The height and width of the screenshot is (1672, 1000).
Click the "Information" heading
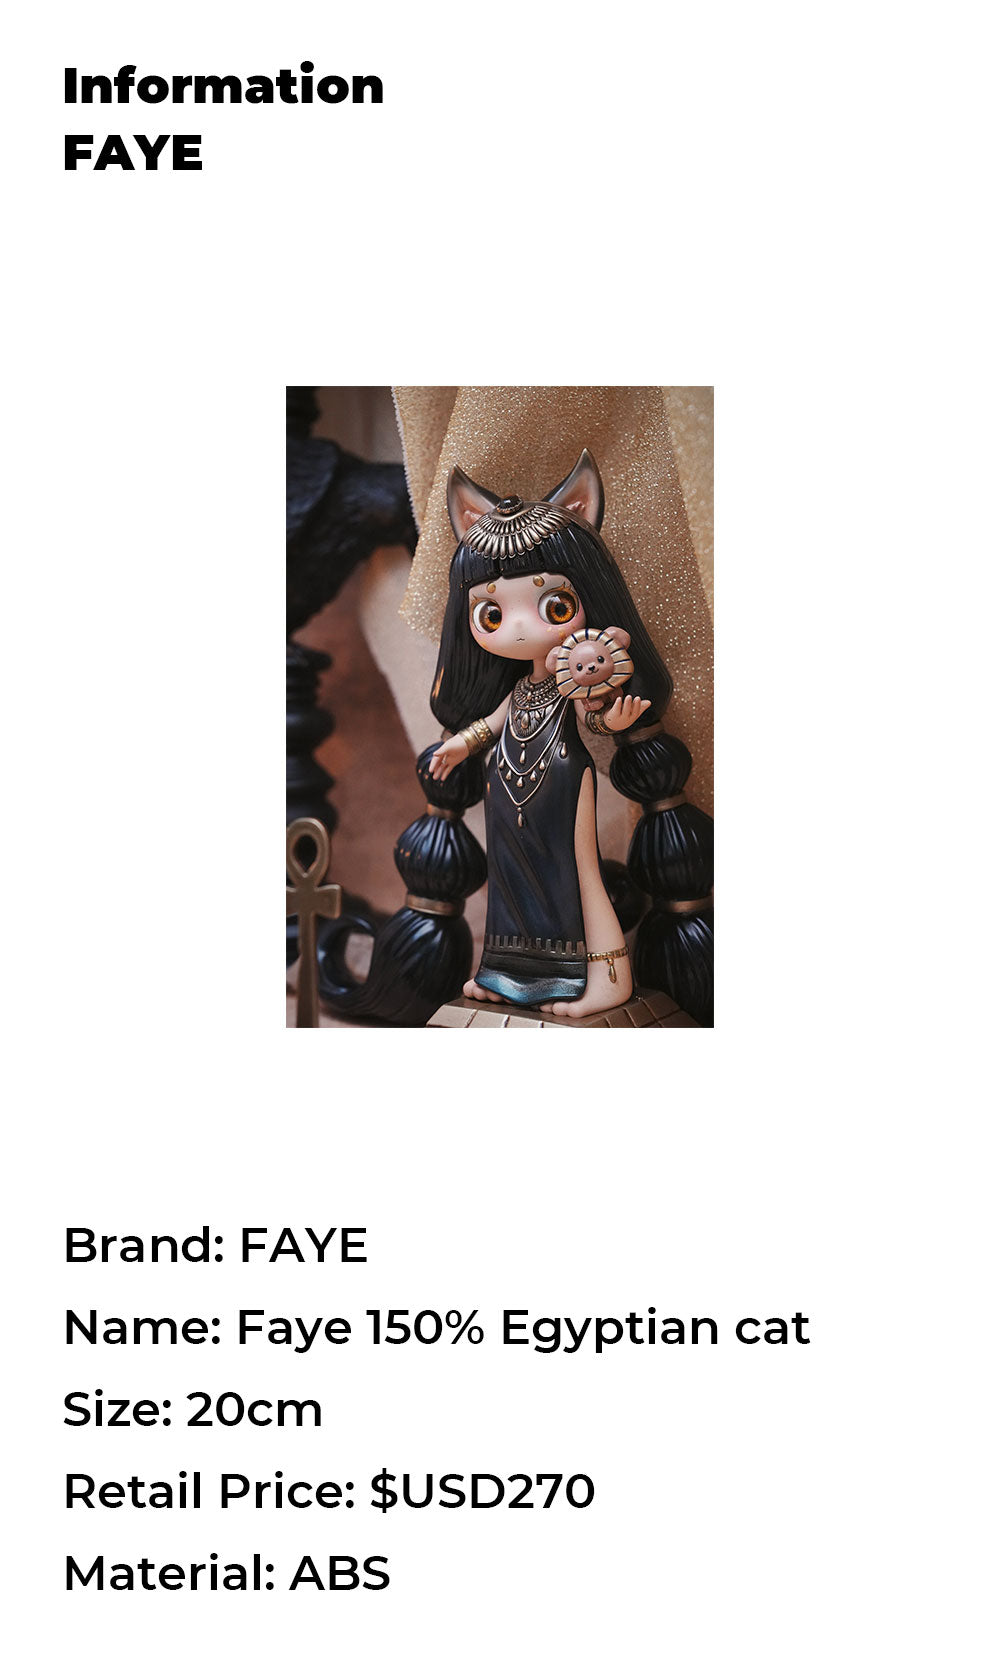tap(223, 86)
